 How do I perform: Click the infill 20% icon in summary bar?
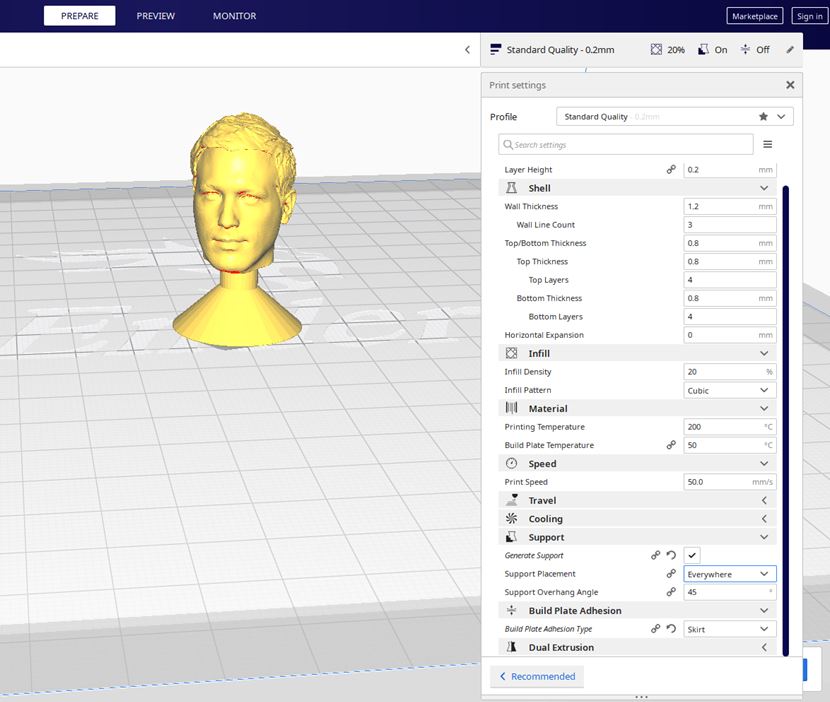click(x=656, y=50)
